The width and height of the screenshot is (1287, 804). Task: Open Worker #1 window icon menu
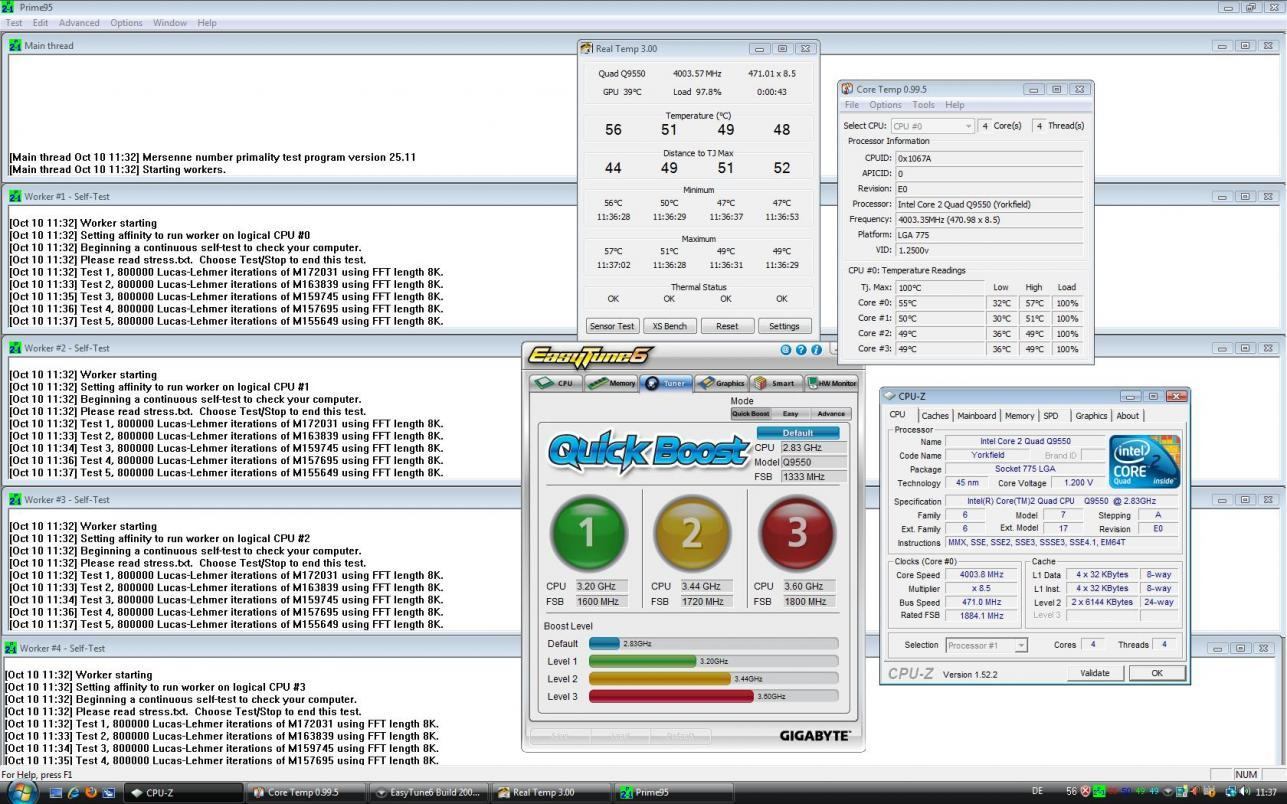point(15,196)
